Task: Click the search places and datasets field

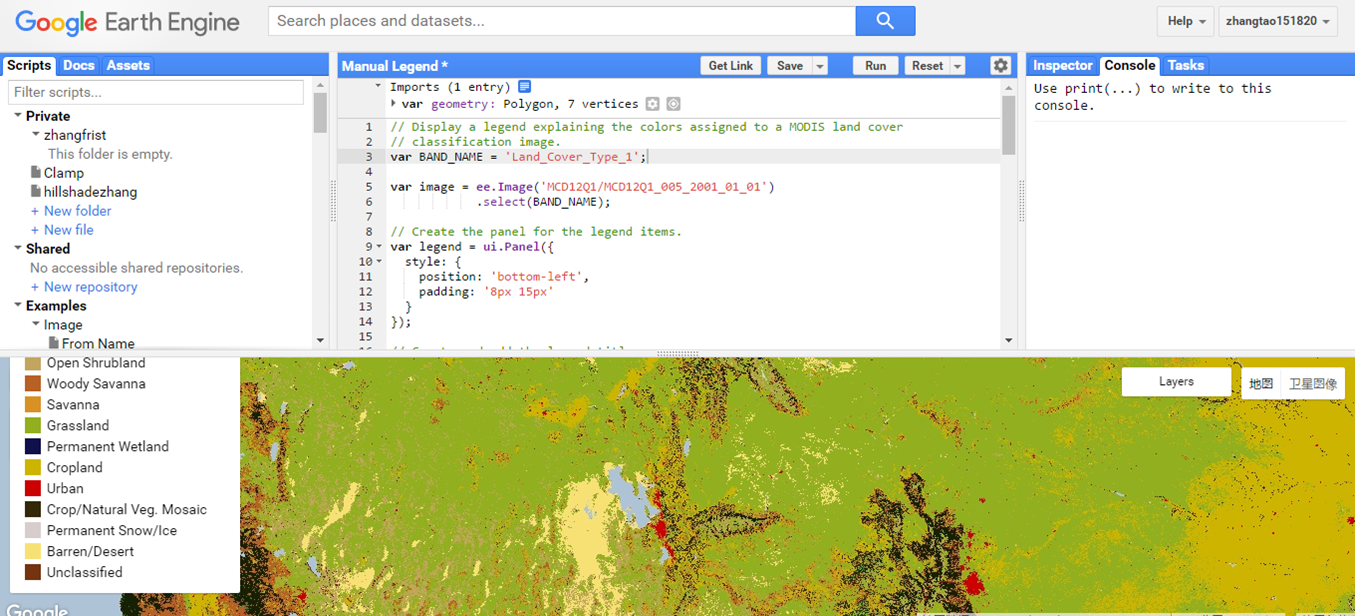Action: coord(561,21)
